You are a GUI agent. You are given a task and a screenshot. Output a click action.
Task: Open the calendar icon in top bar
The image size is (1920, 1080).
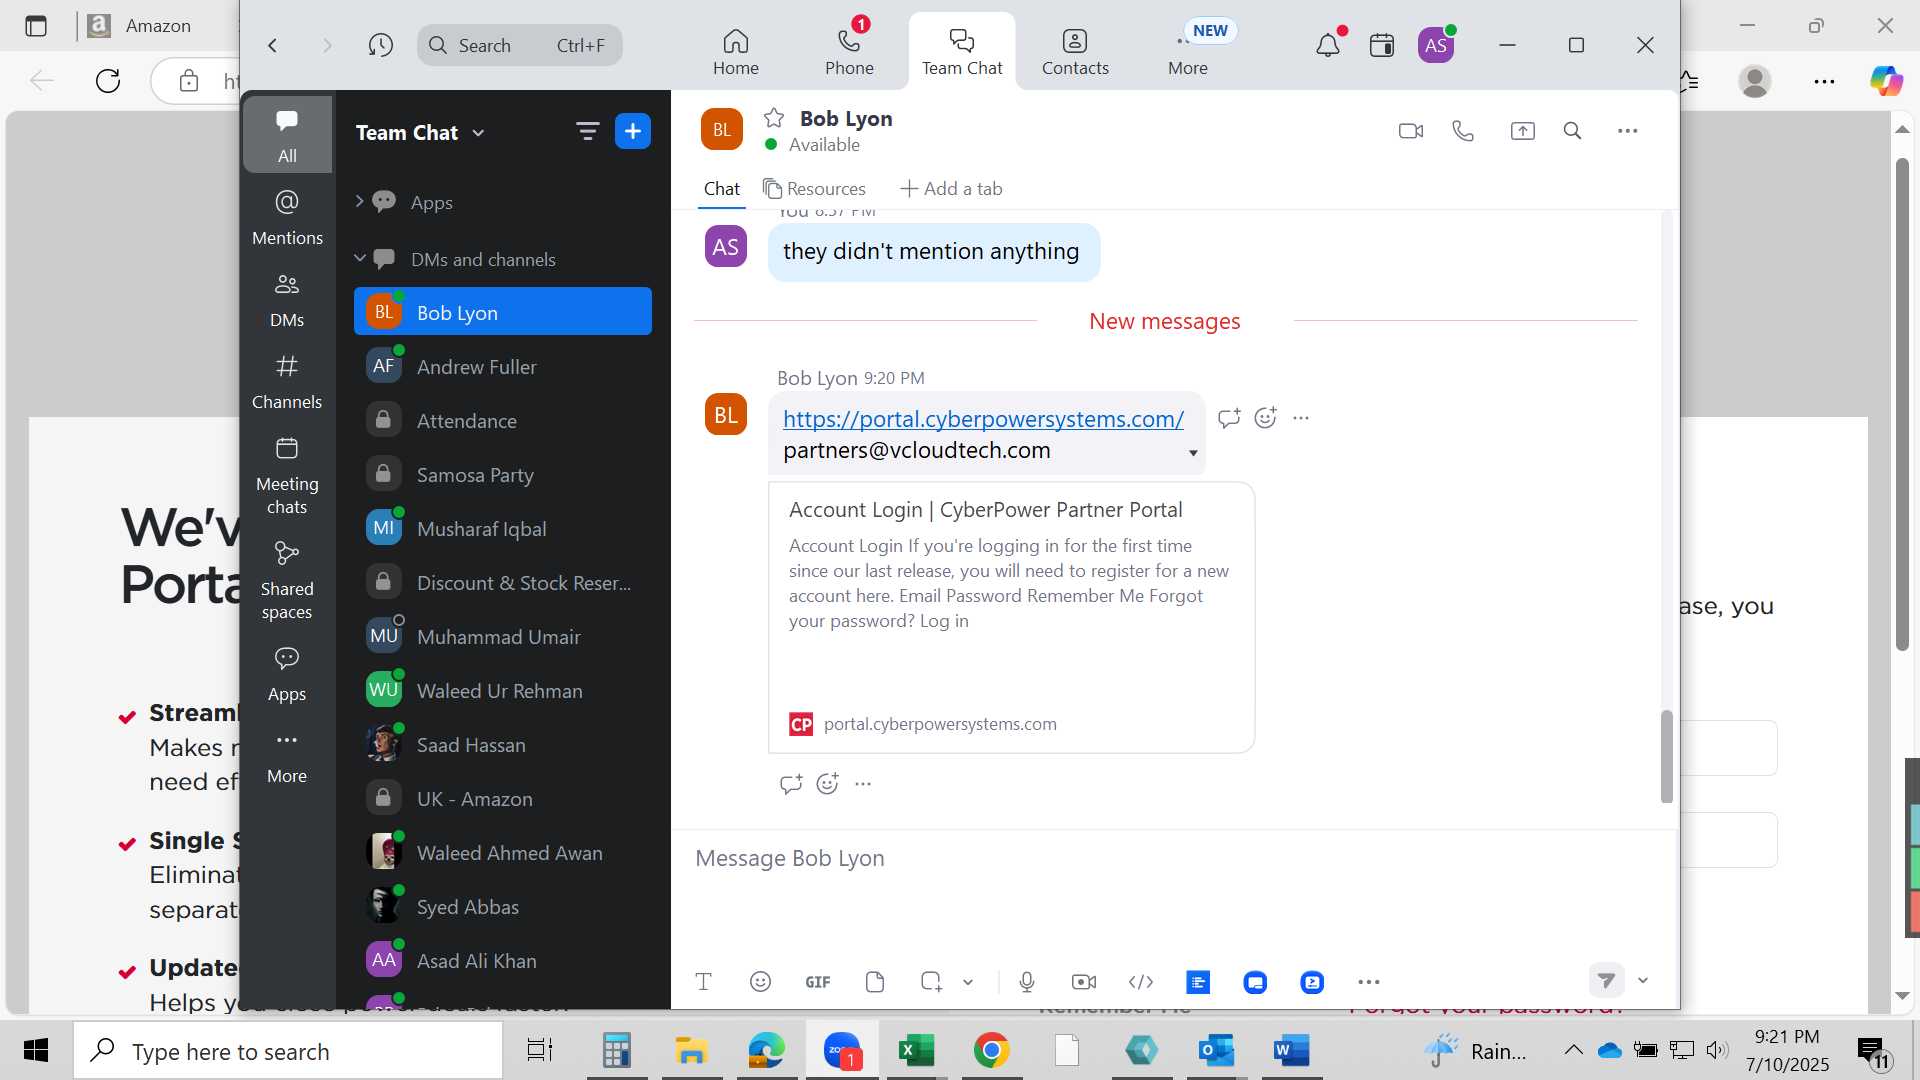1382,45
